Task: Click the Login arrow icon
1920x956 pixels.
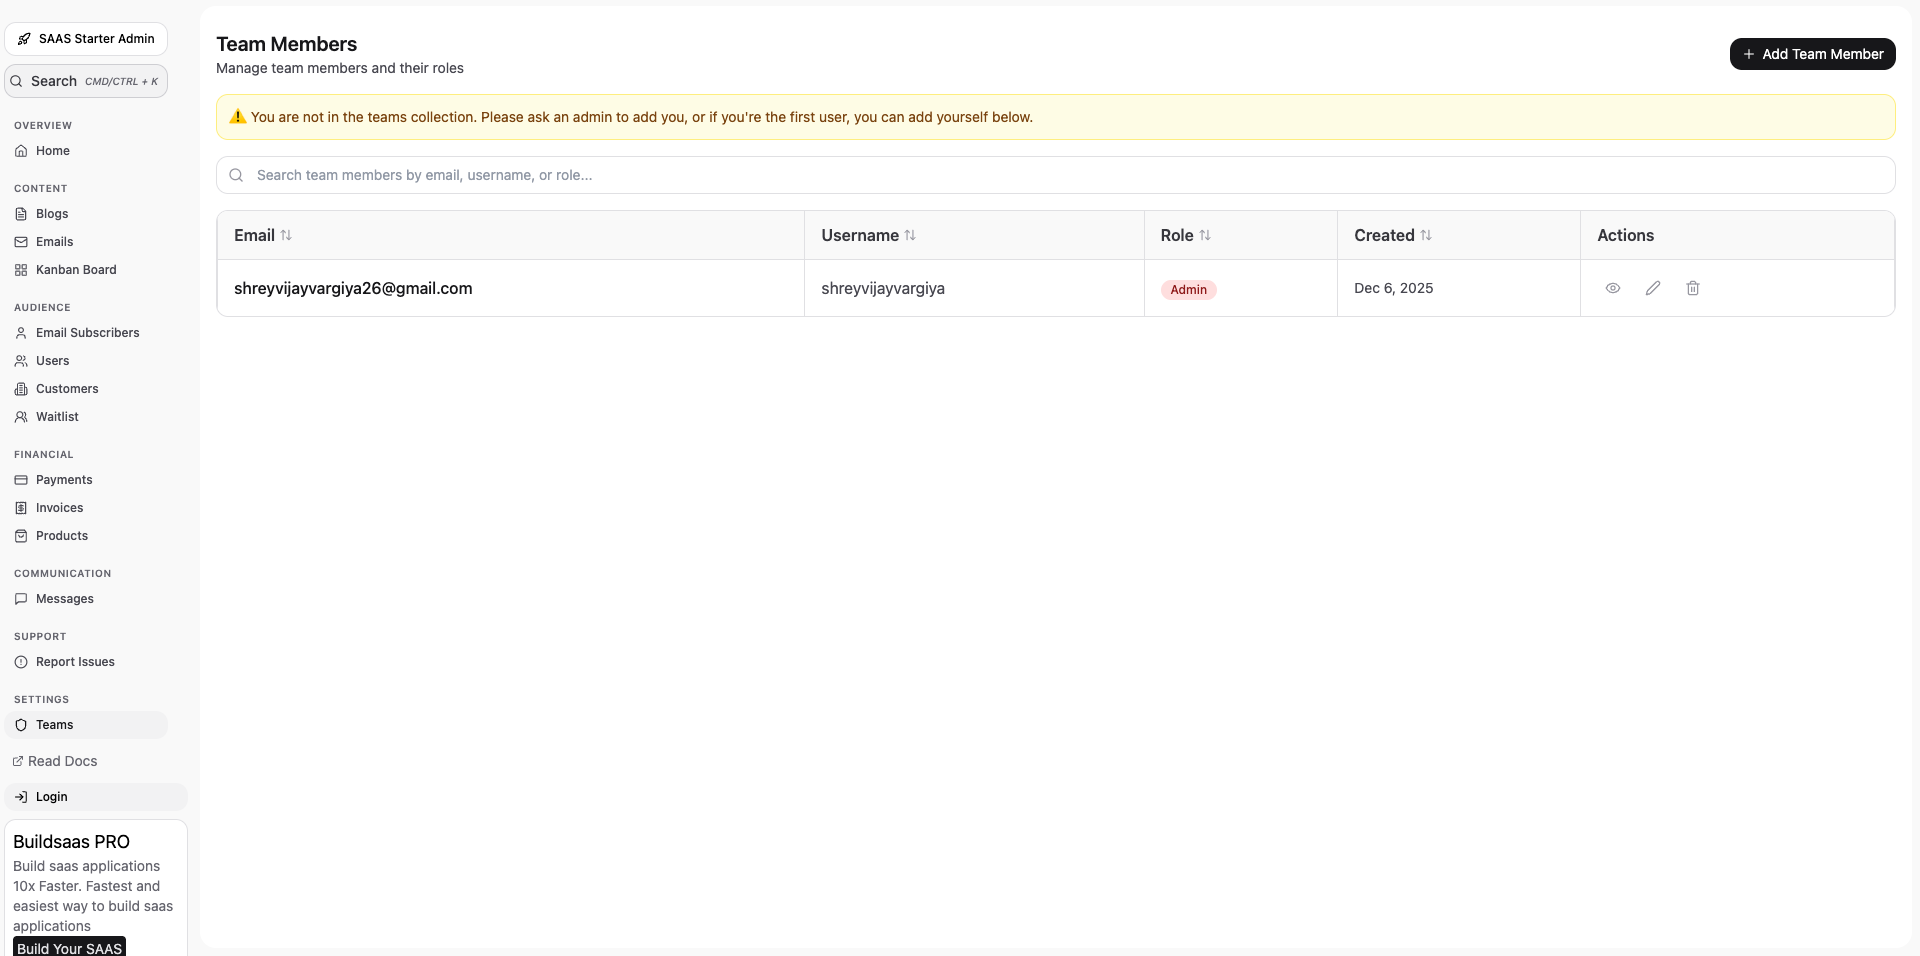Action: click(x=21, y=797)
